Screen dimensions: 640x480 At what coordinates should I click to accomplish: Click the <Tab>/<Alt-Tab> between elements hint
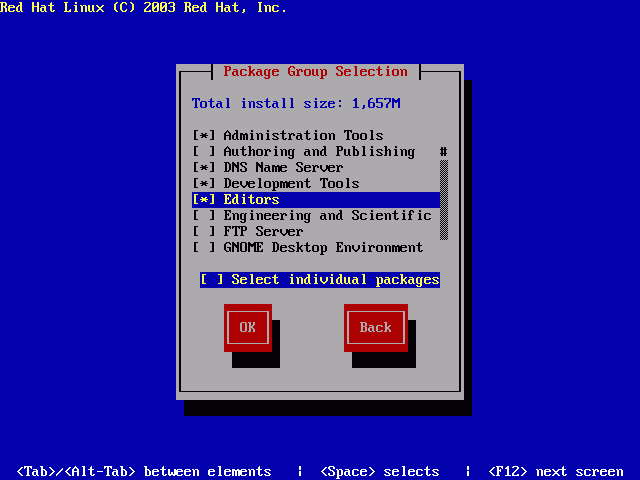pyautogui.click(x=144, y=471)
